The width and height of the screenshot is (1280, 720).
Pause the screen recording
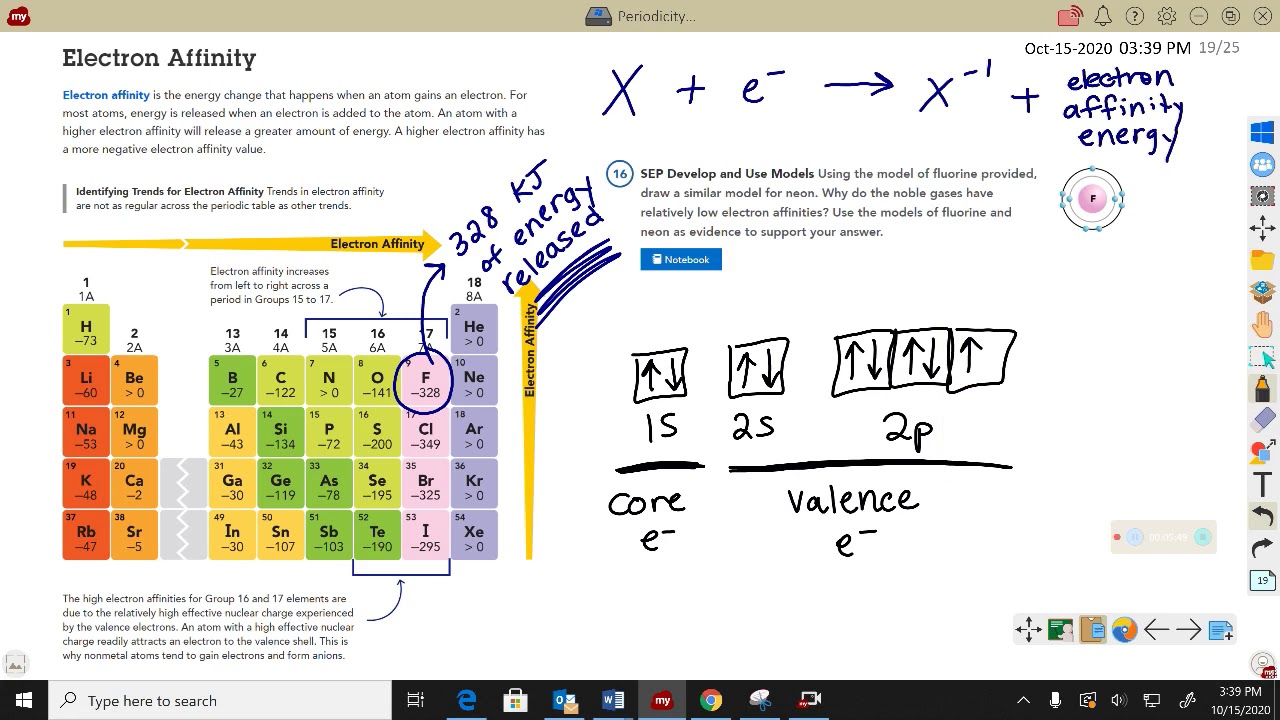(1135, 538)
